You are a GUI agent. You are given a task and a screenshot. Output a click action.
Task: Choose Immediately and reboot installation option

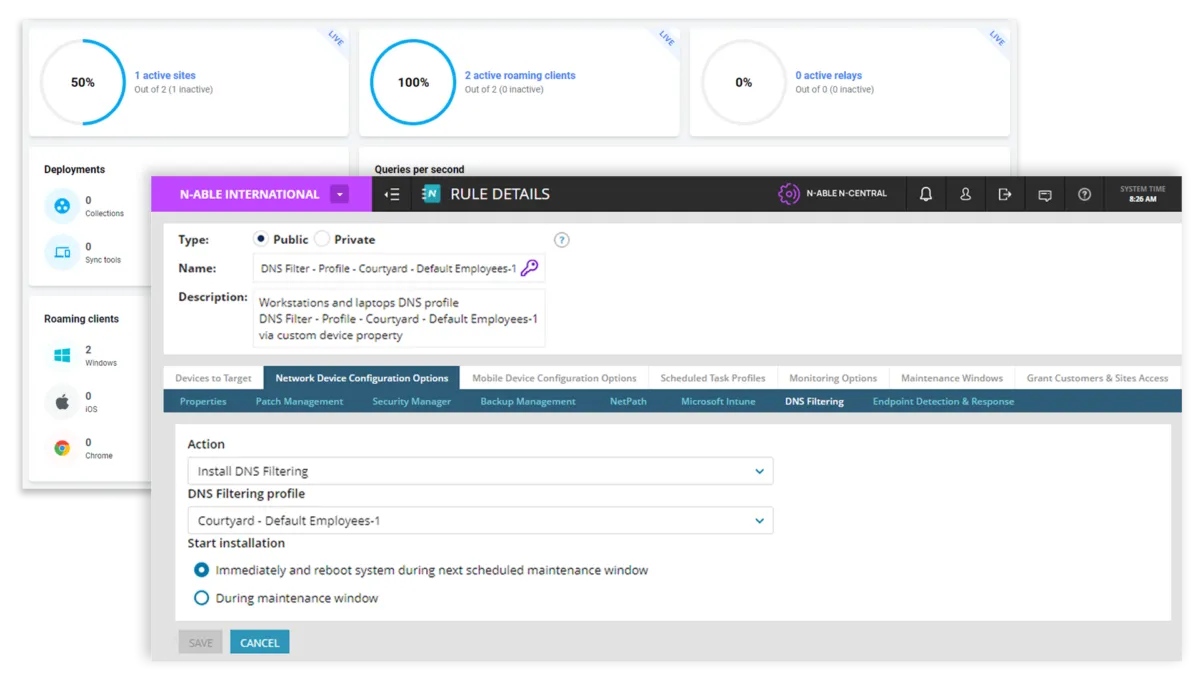(x=201, y=570)
